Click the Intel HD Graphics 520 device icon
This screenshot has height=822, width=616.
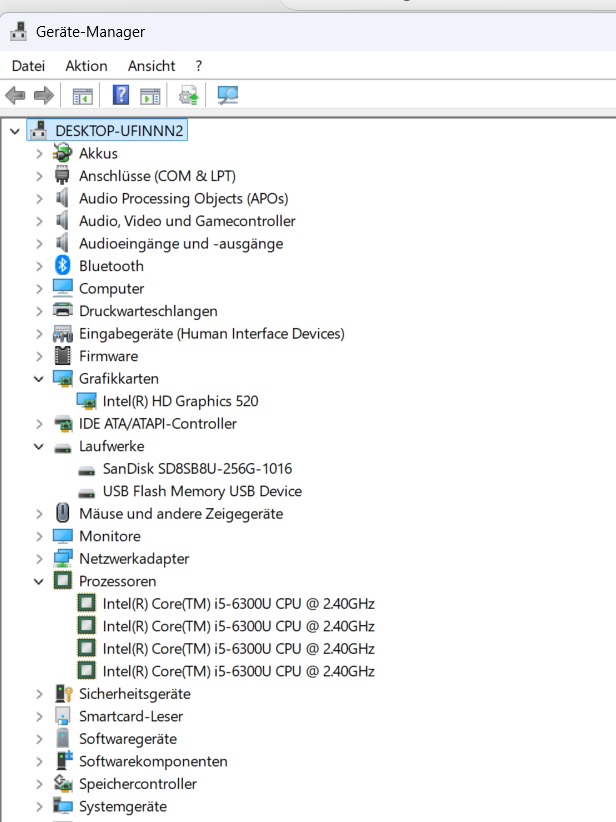click(87, 401)
